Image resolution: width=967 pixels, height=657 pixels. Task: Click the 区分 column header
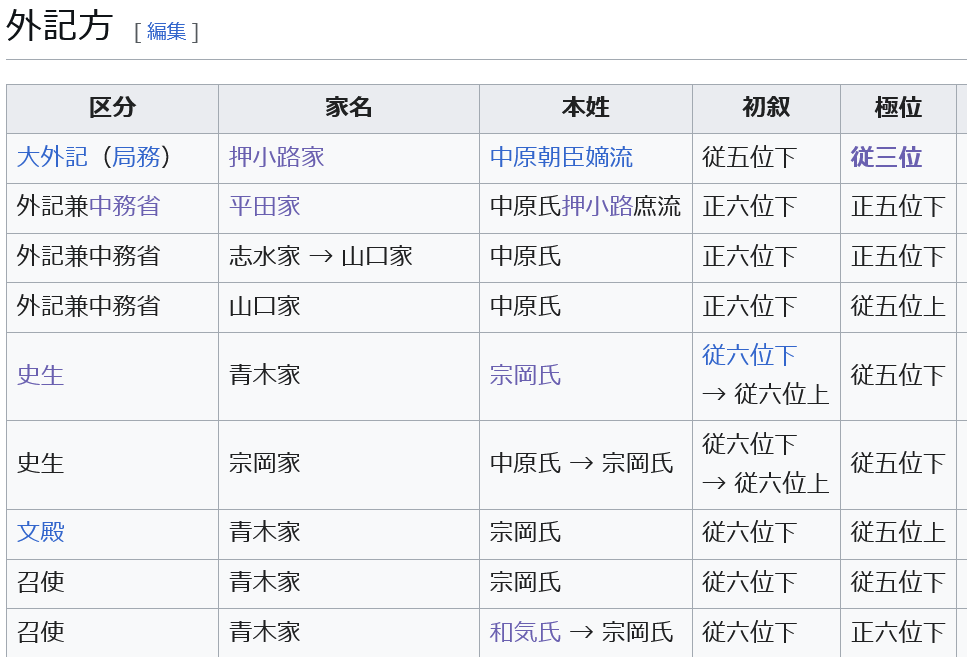(x=112, y=108)
